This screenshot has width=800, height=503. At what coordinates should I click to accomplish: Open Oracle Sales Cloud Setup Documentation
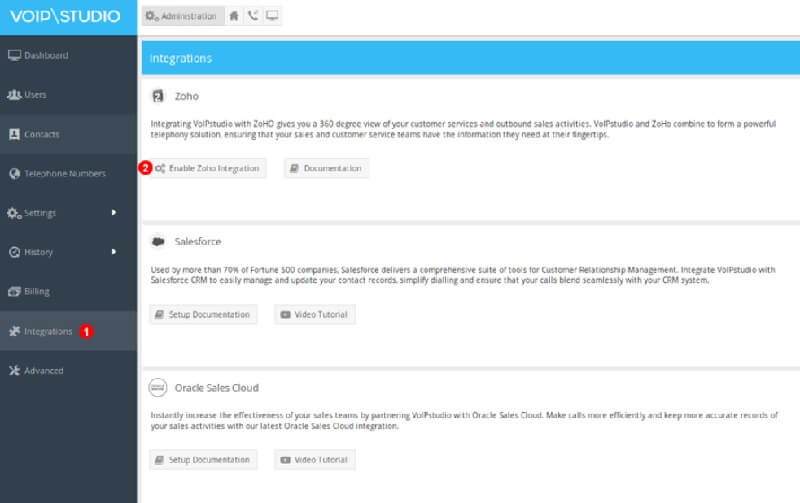[203, 459]
